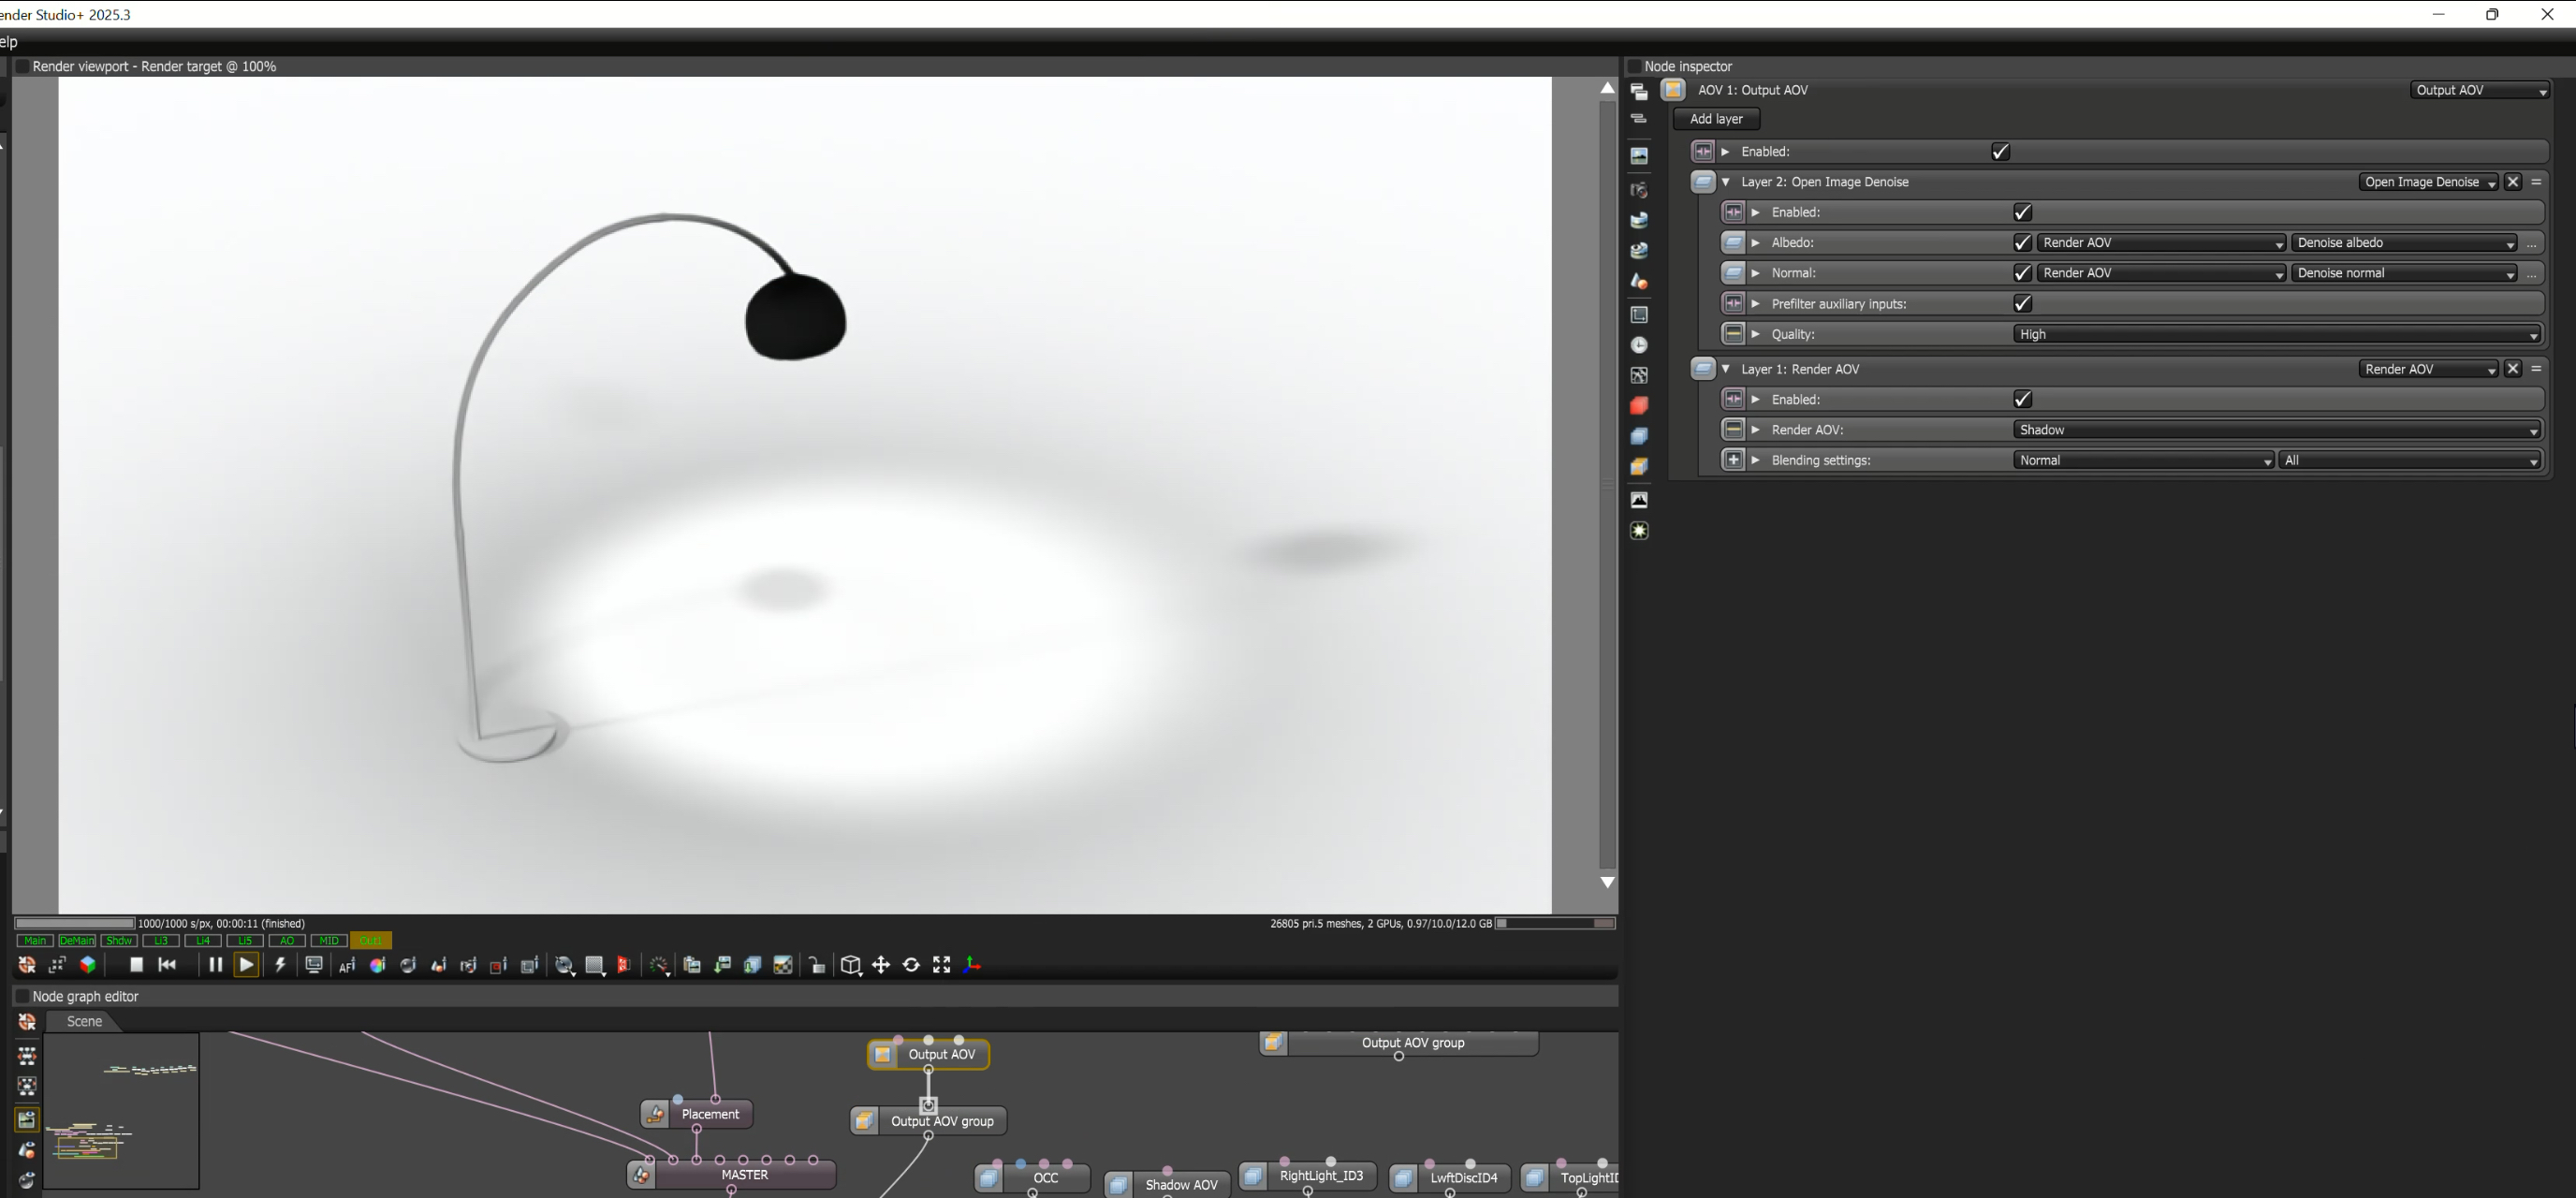This screenshot has width=2576, height=1198.
Task: Click the real-time lightning bolt icon
Action: [281, 965]
